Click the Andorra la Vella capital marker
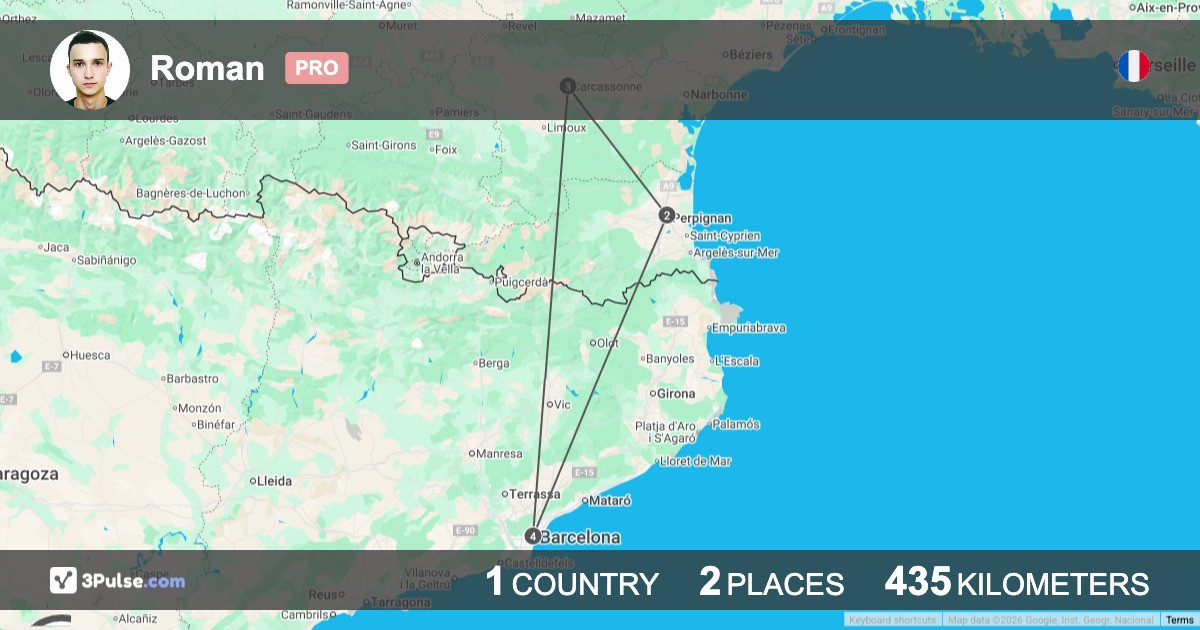 pos(417,263)
